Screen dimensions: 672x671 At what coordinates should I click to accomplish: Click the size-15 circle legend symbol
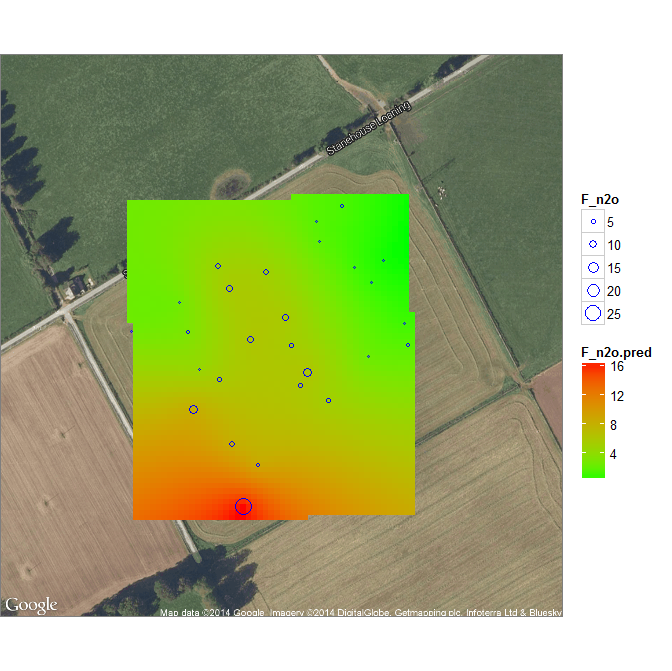pyautogui.click(x=593, y=268)
